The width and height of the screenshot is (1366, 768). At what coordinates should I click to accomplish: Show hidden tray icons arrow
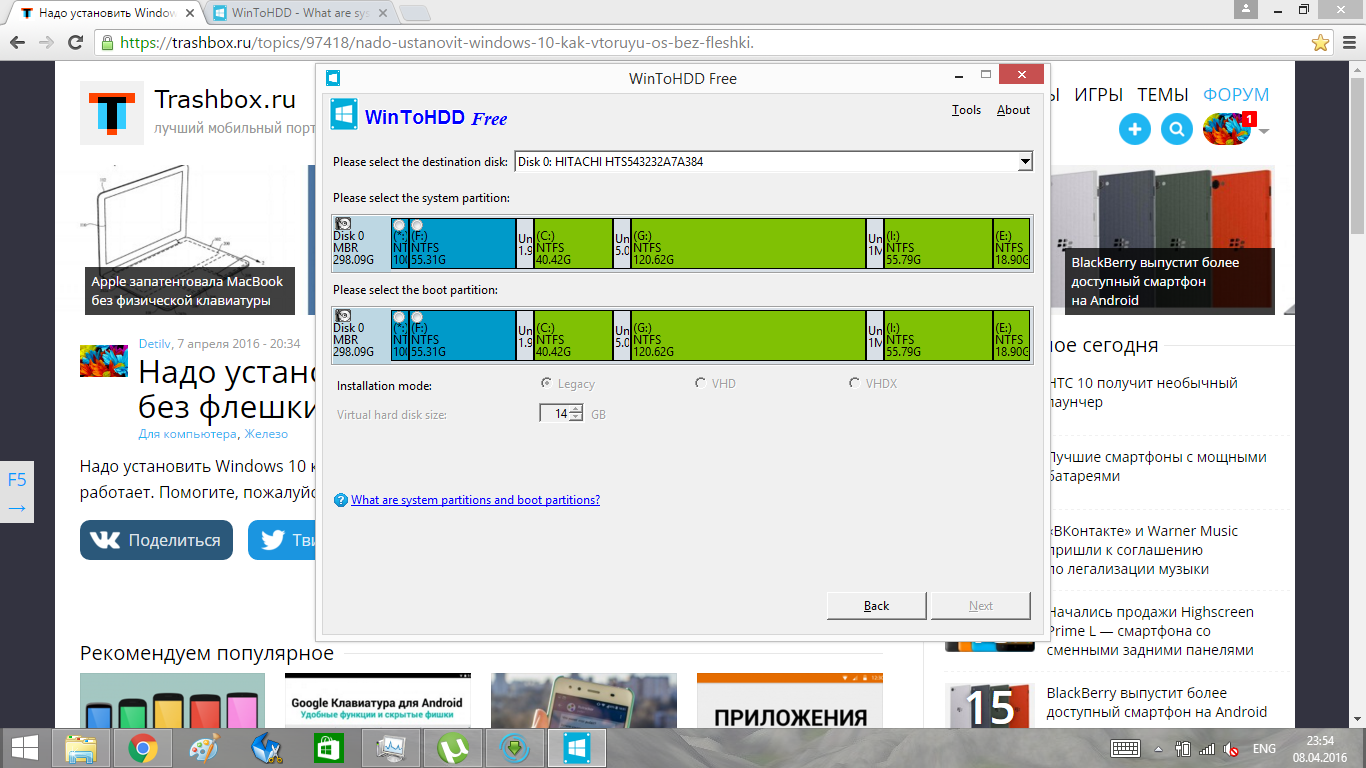pyautogui.click(x=1159, y=749)
